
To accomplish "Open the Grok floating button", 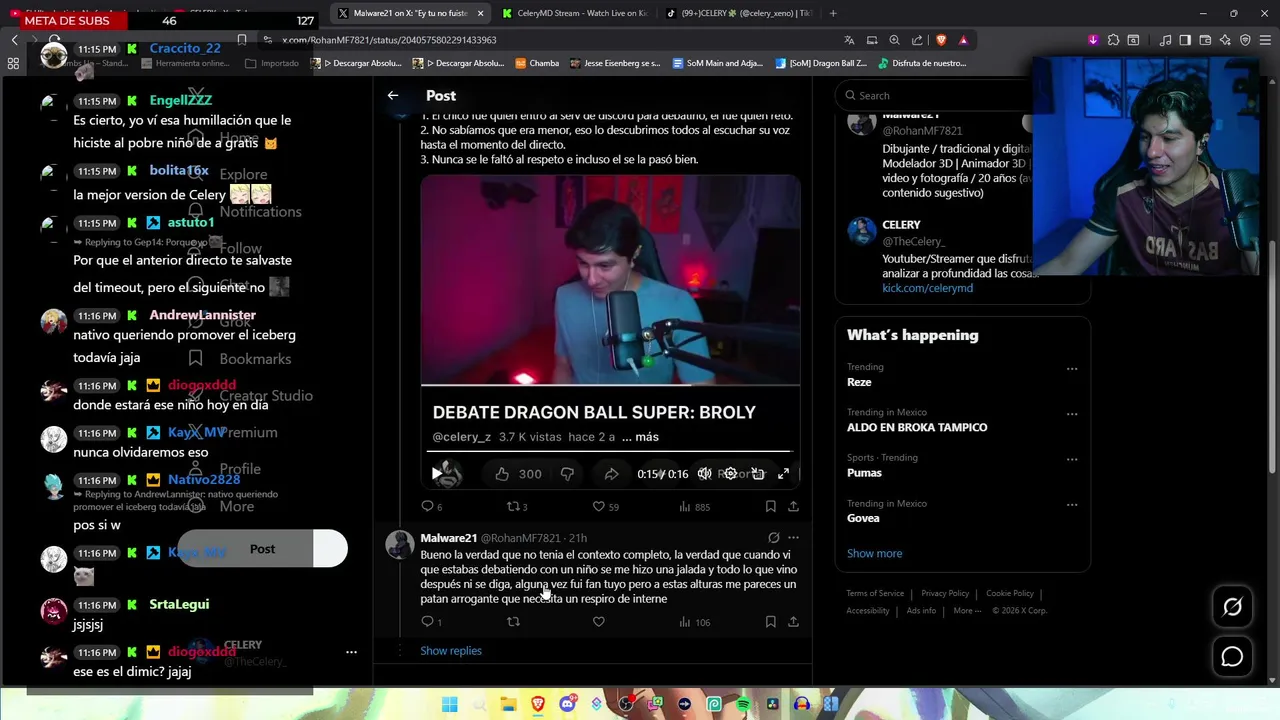I will click(1232, 607).
